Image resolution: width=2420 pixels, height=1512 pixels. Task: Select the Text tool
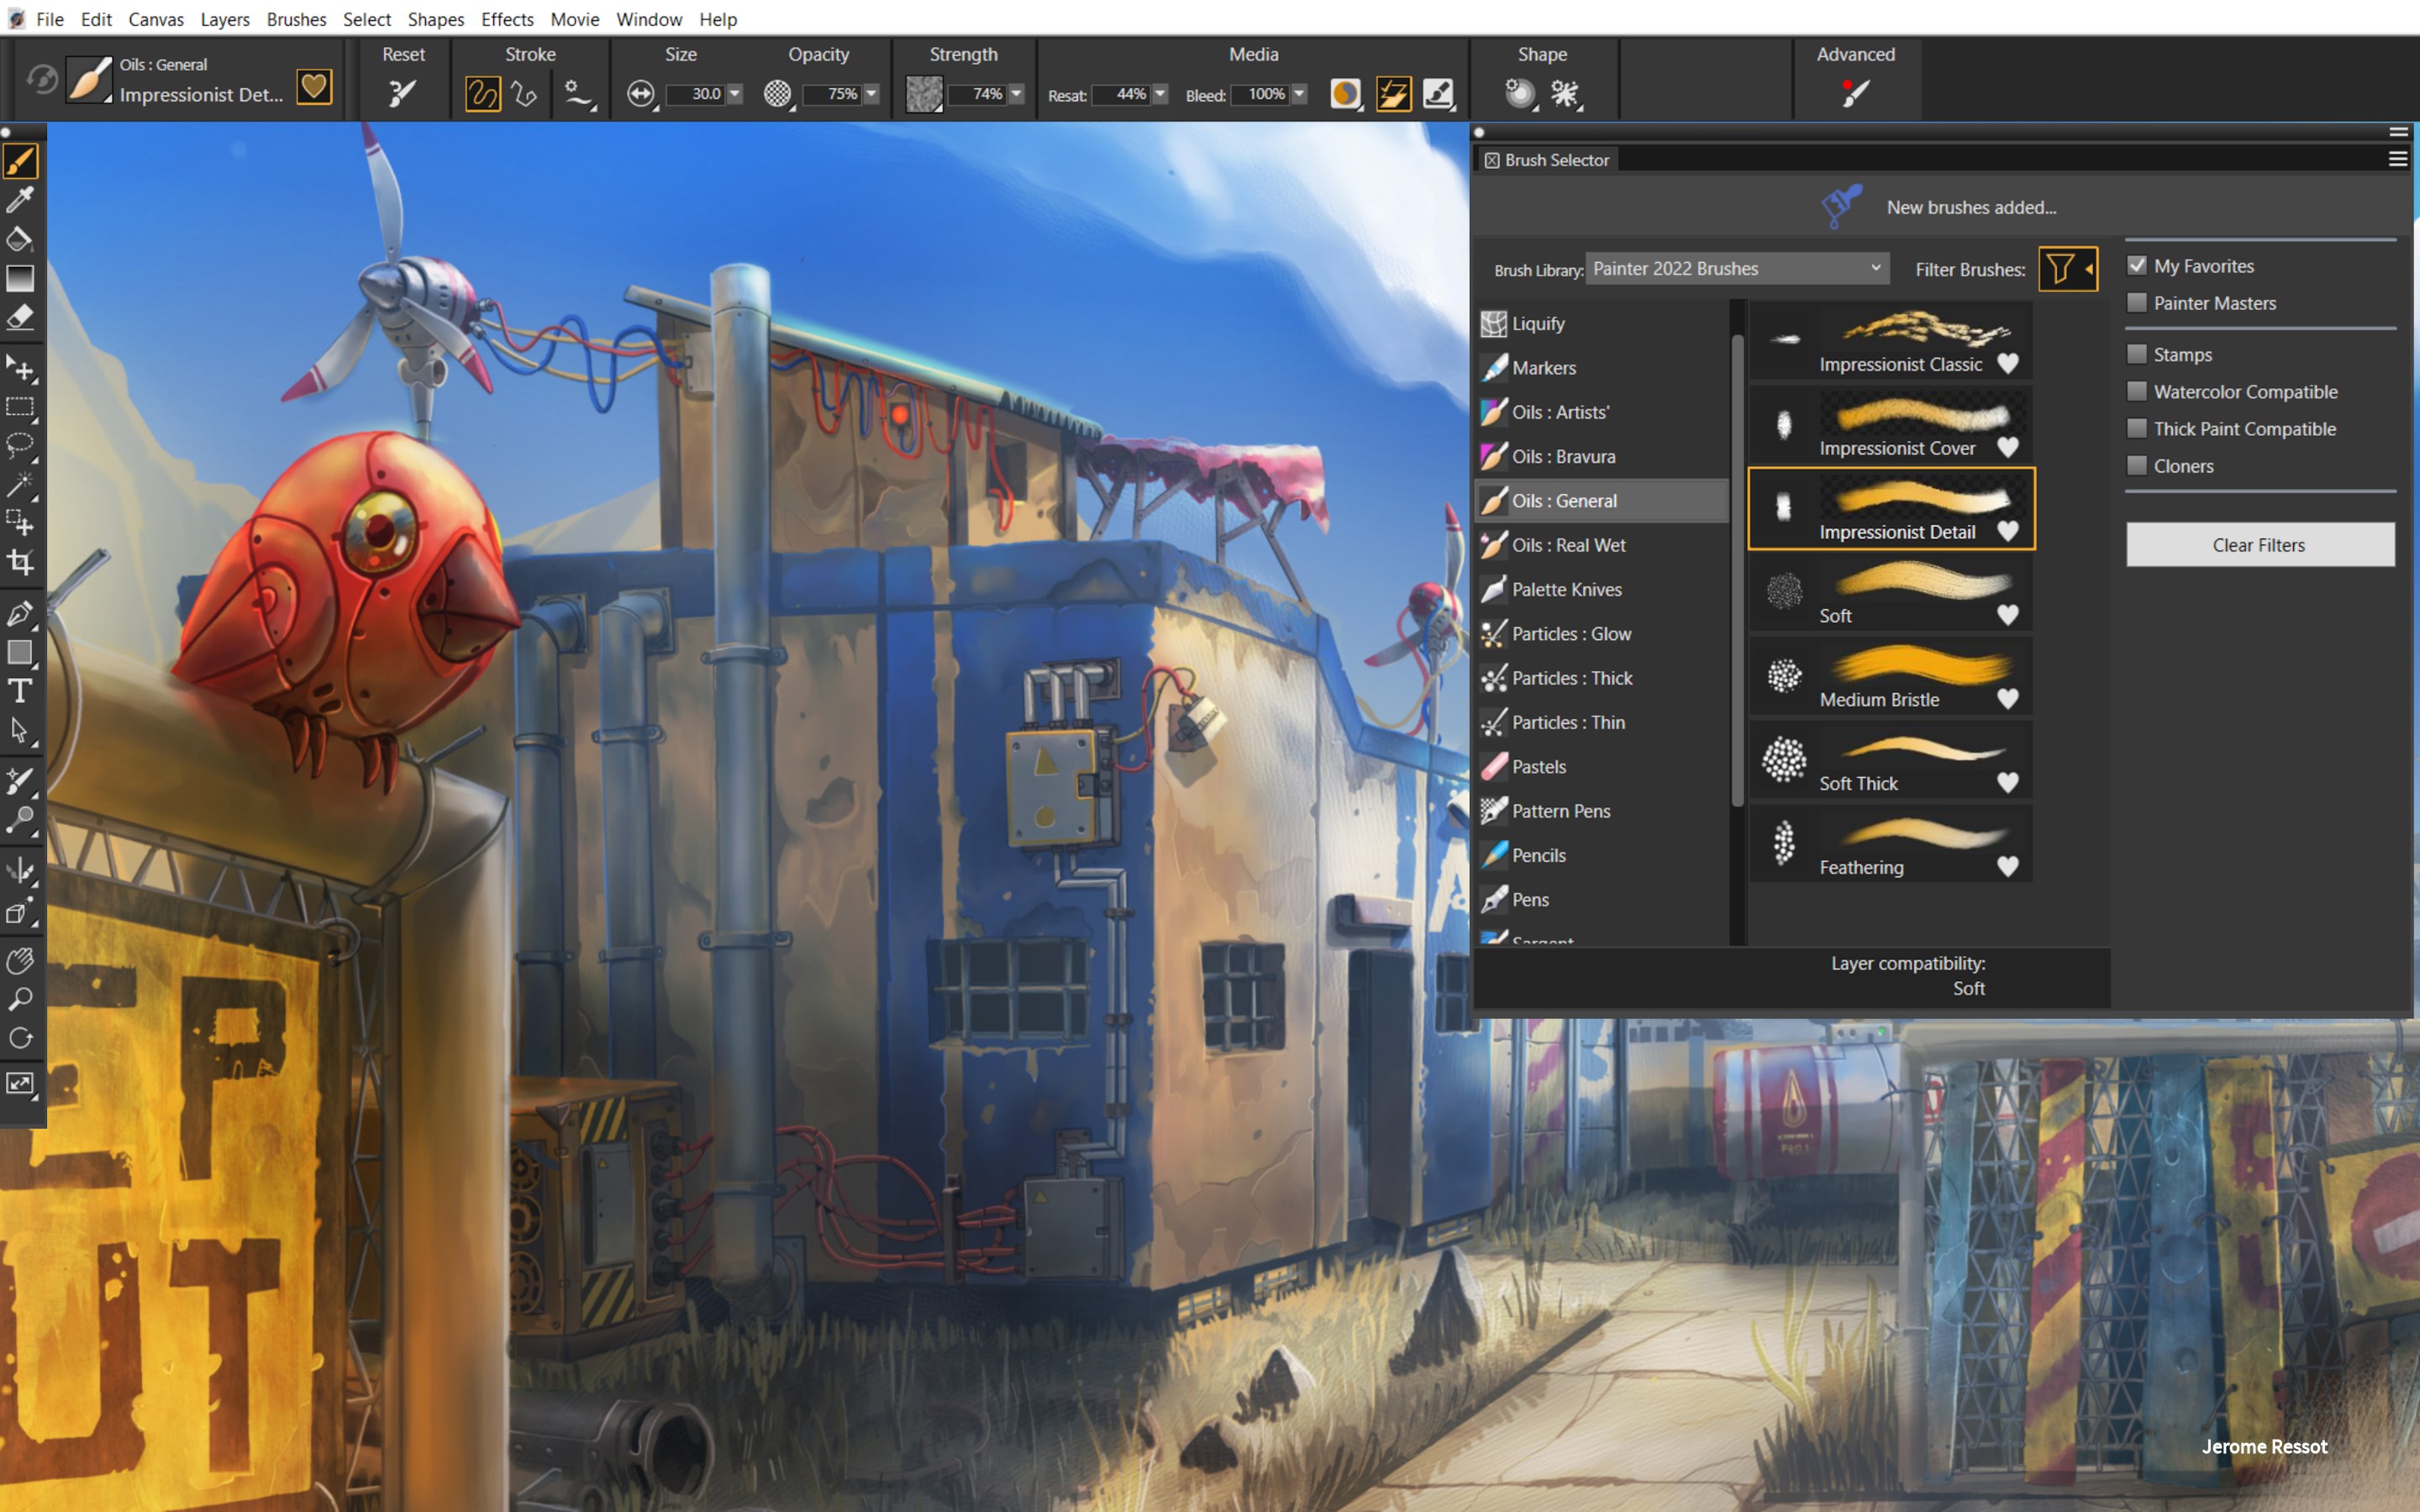pos(21,690)
